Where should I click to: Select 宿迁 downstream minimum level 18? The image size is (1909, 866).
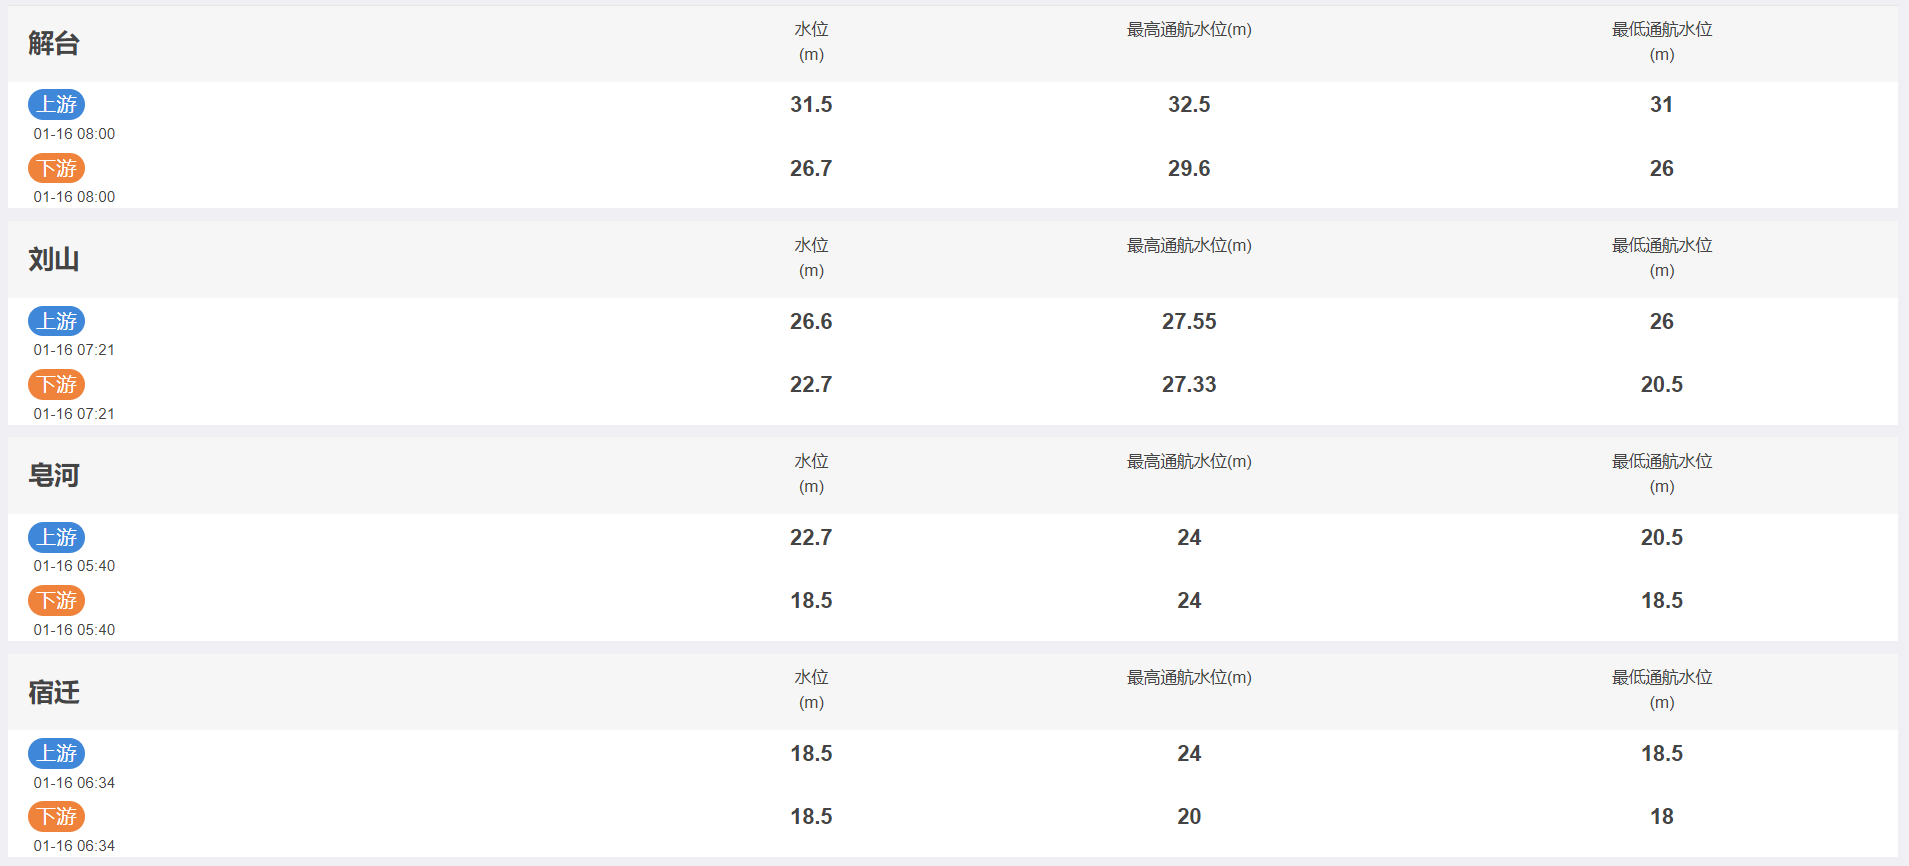[x=1662, y=816]
